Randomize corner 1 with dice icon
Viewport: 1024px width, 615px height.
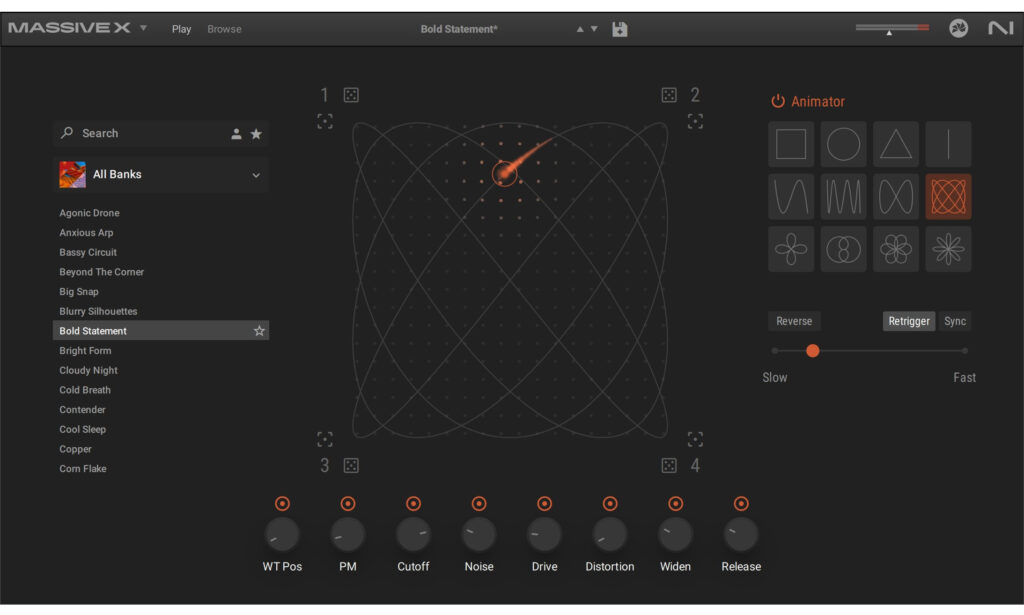(x=351, y=95)
